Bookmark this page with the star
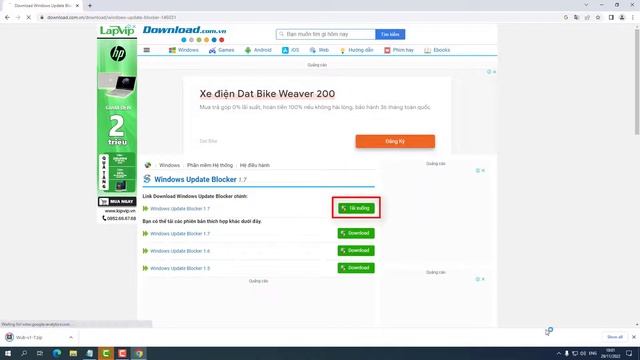640x360 pixels. pos(598,18)
